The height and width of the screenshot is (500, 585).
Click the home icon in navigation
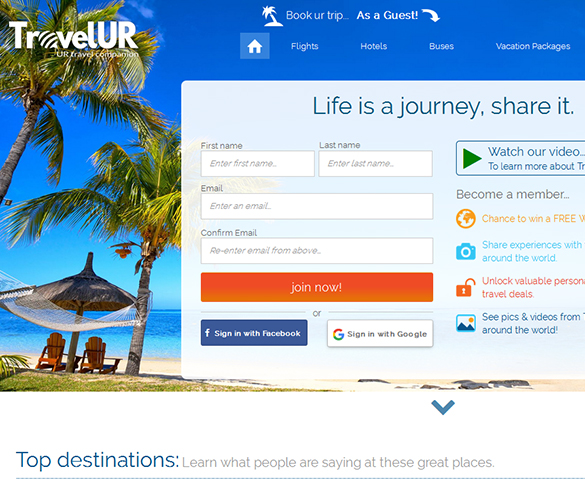(254, 46)
